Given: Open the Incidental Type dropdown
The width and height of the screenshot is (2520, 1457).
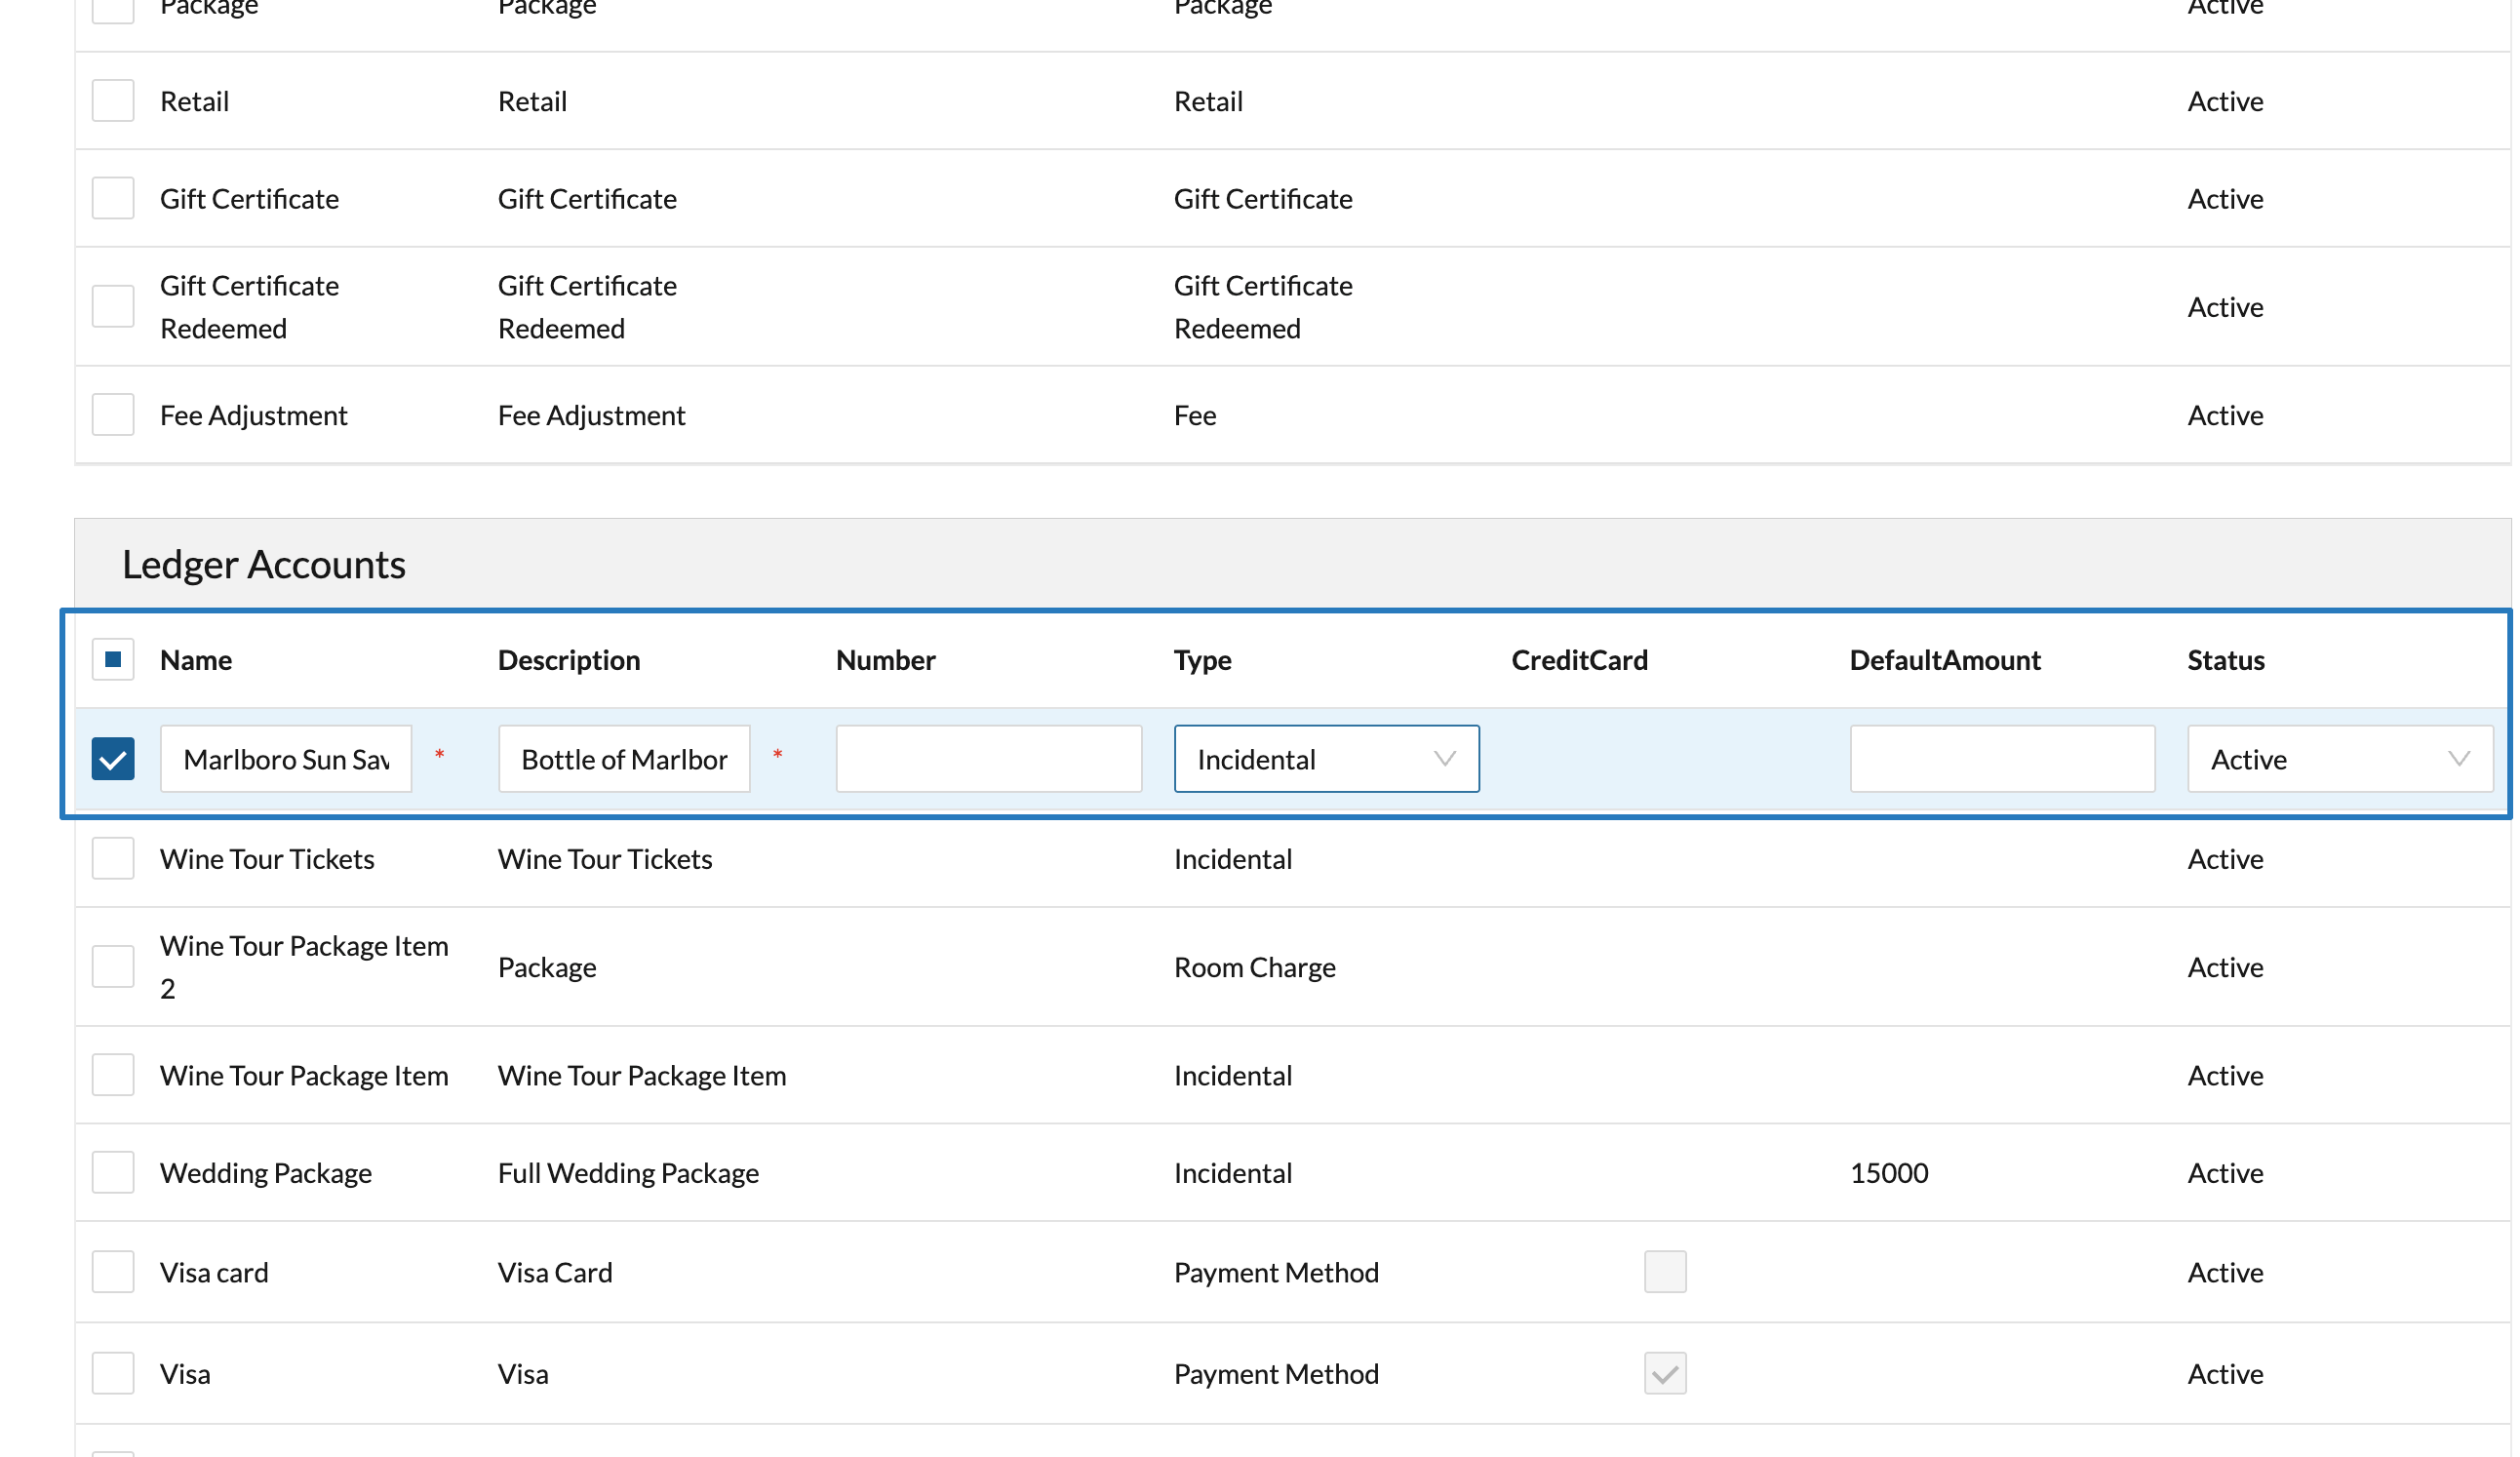Looking at the screenshot, I should pyautogui.click(x=1326, y=759).
